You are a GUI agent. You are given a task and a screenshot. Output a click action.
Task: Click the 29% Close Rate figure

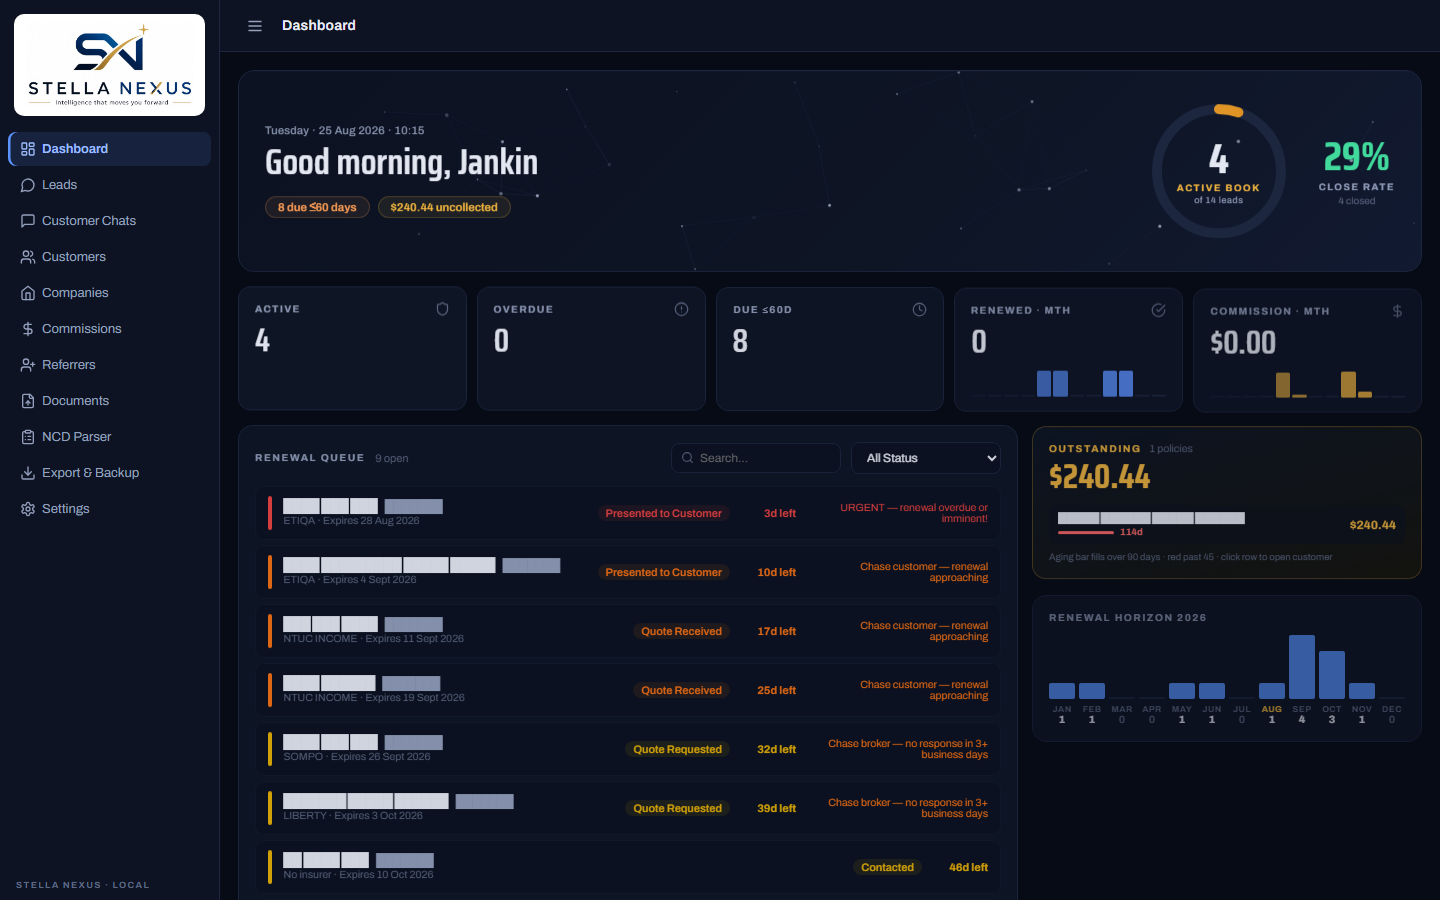(1356, 157)
